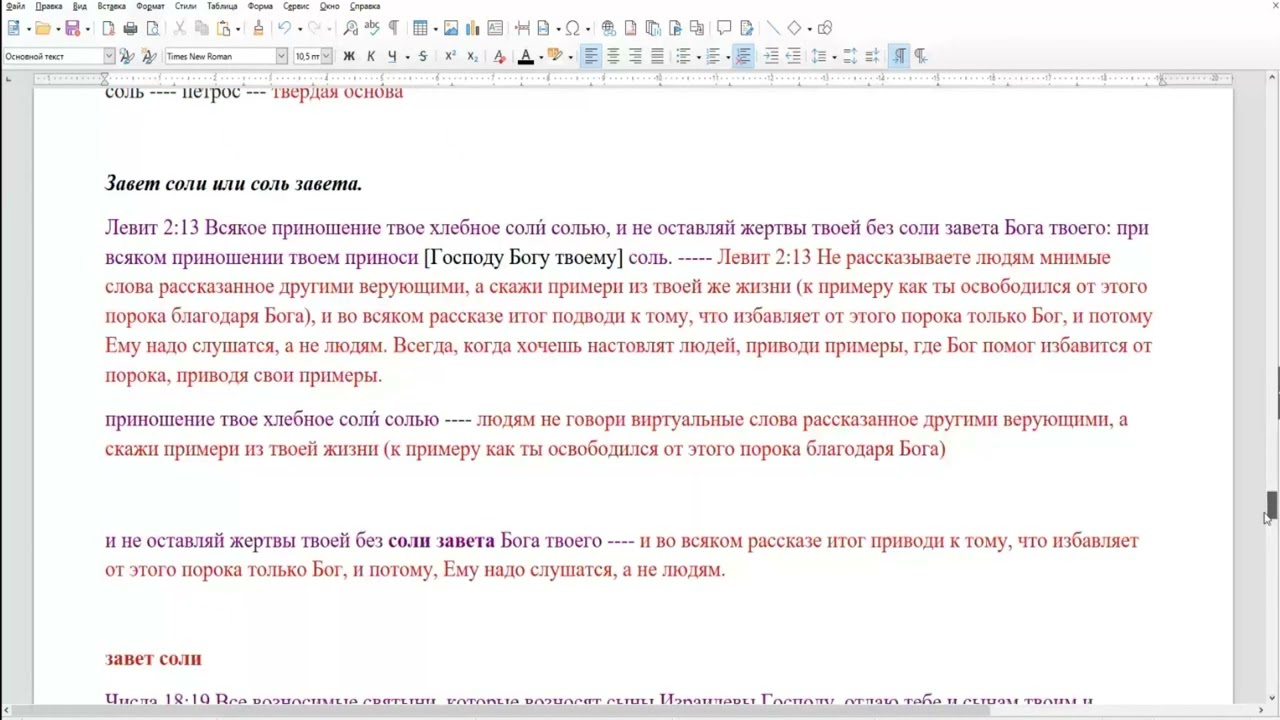Click the Undo arrow
Image resolution: width=1280 pixels, height=720 pixels.
pos(284,28)
